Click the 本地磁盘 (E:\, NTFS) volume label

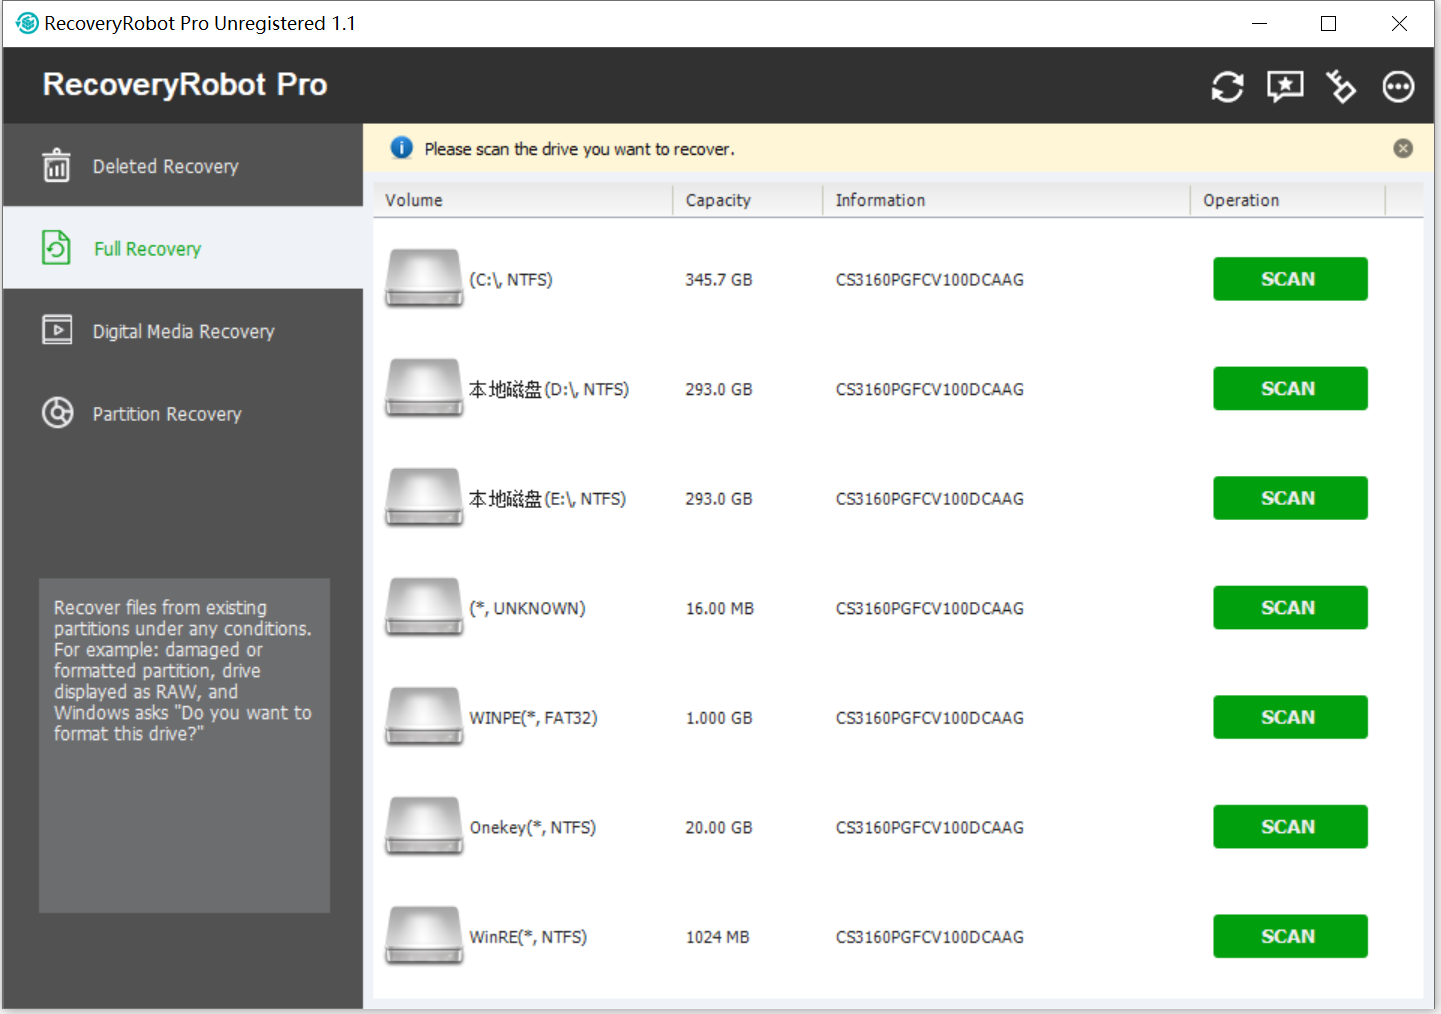tap(548, 499)
